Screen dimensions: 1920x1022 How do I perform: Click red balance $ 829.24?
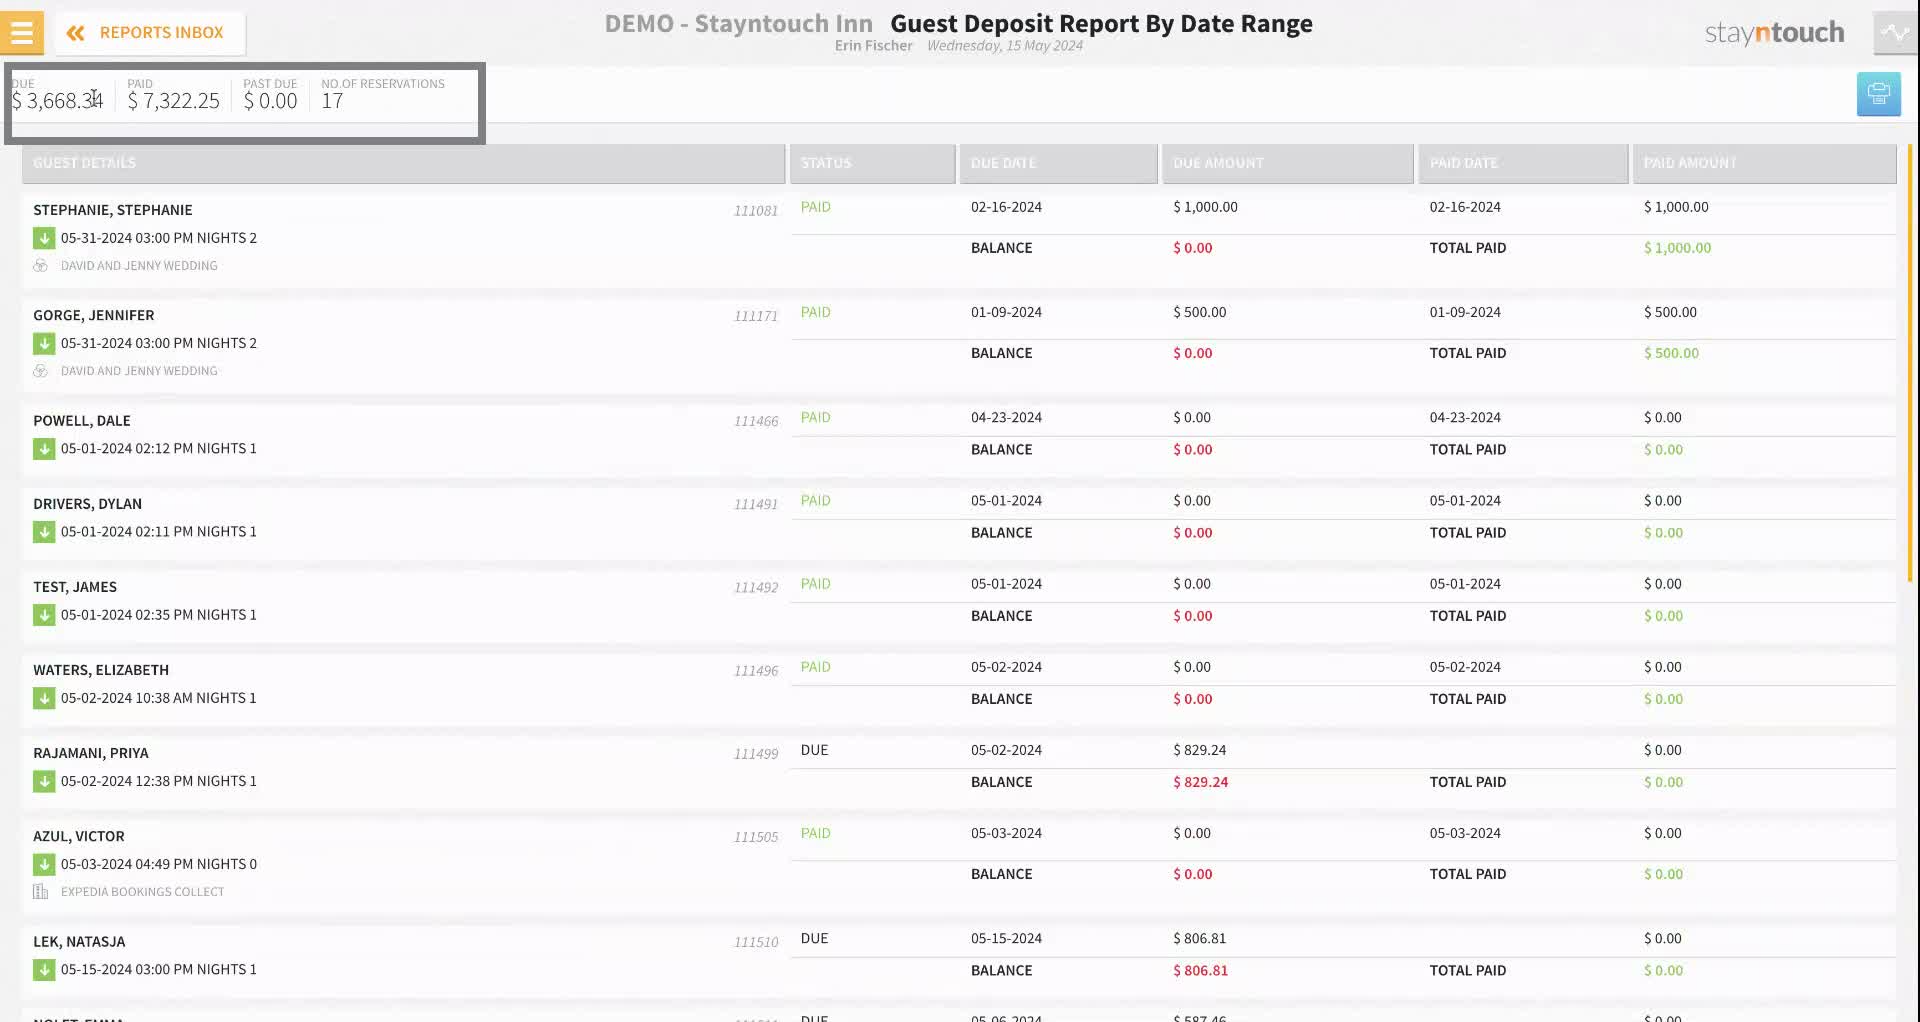tap(1201, 782)
